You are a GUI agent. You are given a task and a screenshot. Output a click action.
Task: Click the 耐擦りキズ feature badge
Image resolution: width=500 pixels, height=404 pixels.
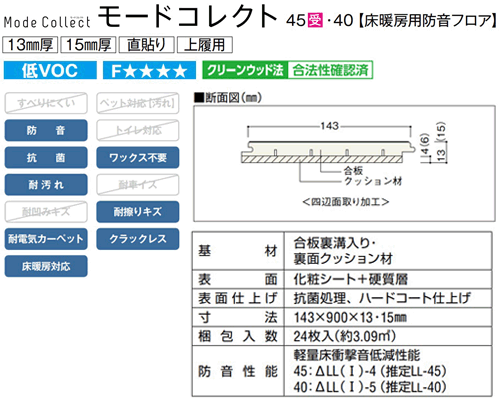tap(138, 212)
